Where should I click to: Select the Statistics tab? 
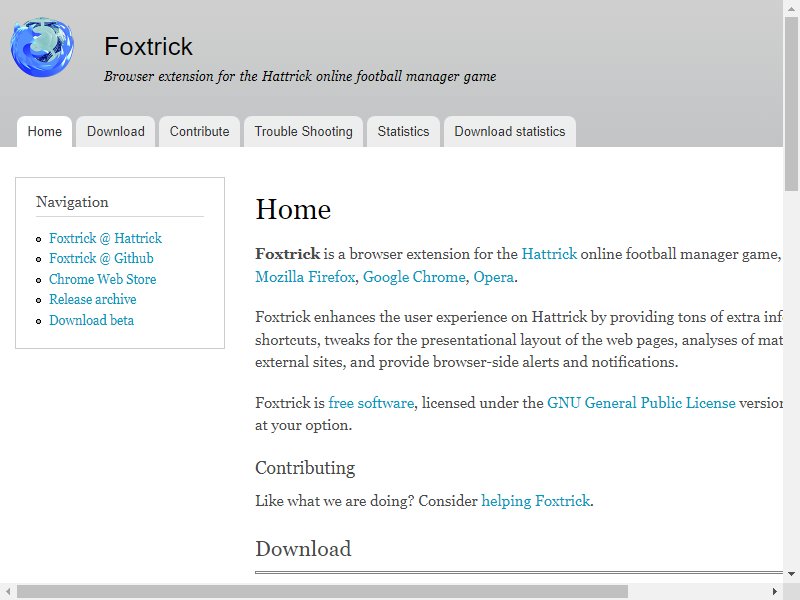coord(404,132)
